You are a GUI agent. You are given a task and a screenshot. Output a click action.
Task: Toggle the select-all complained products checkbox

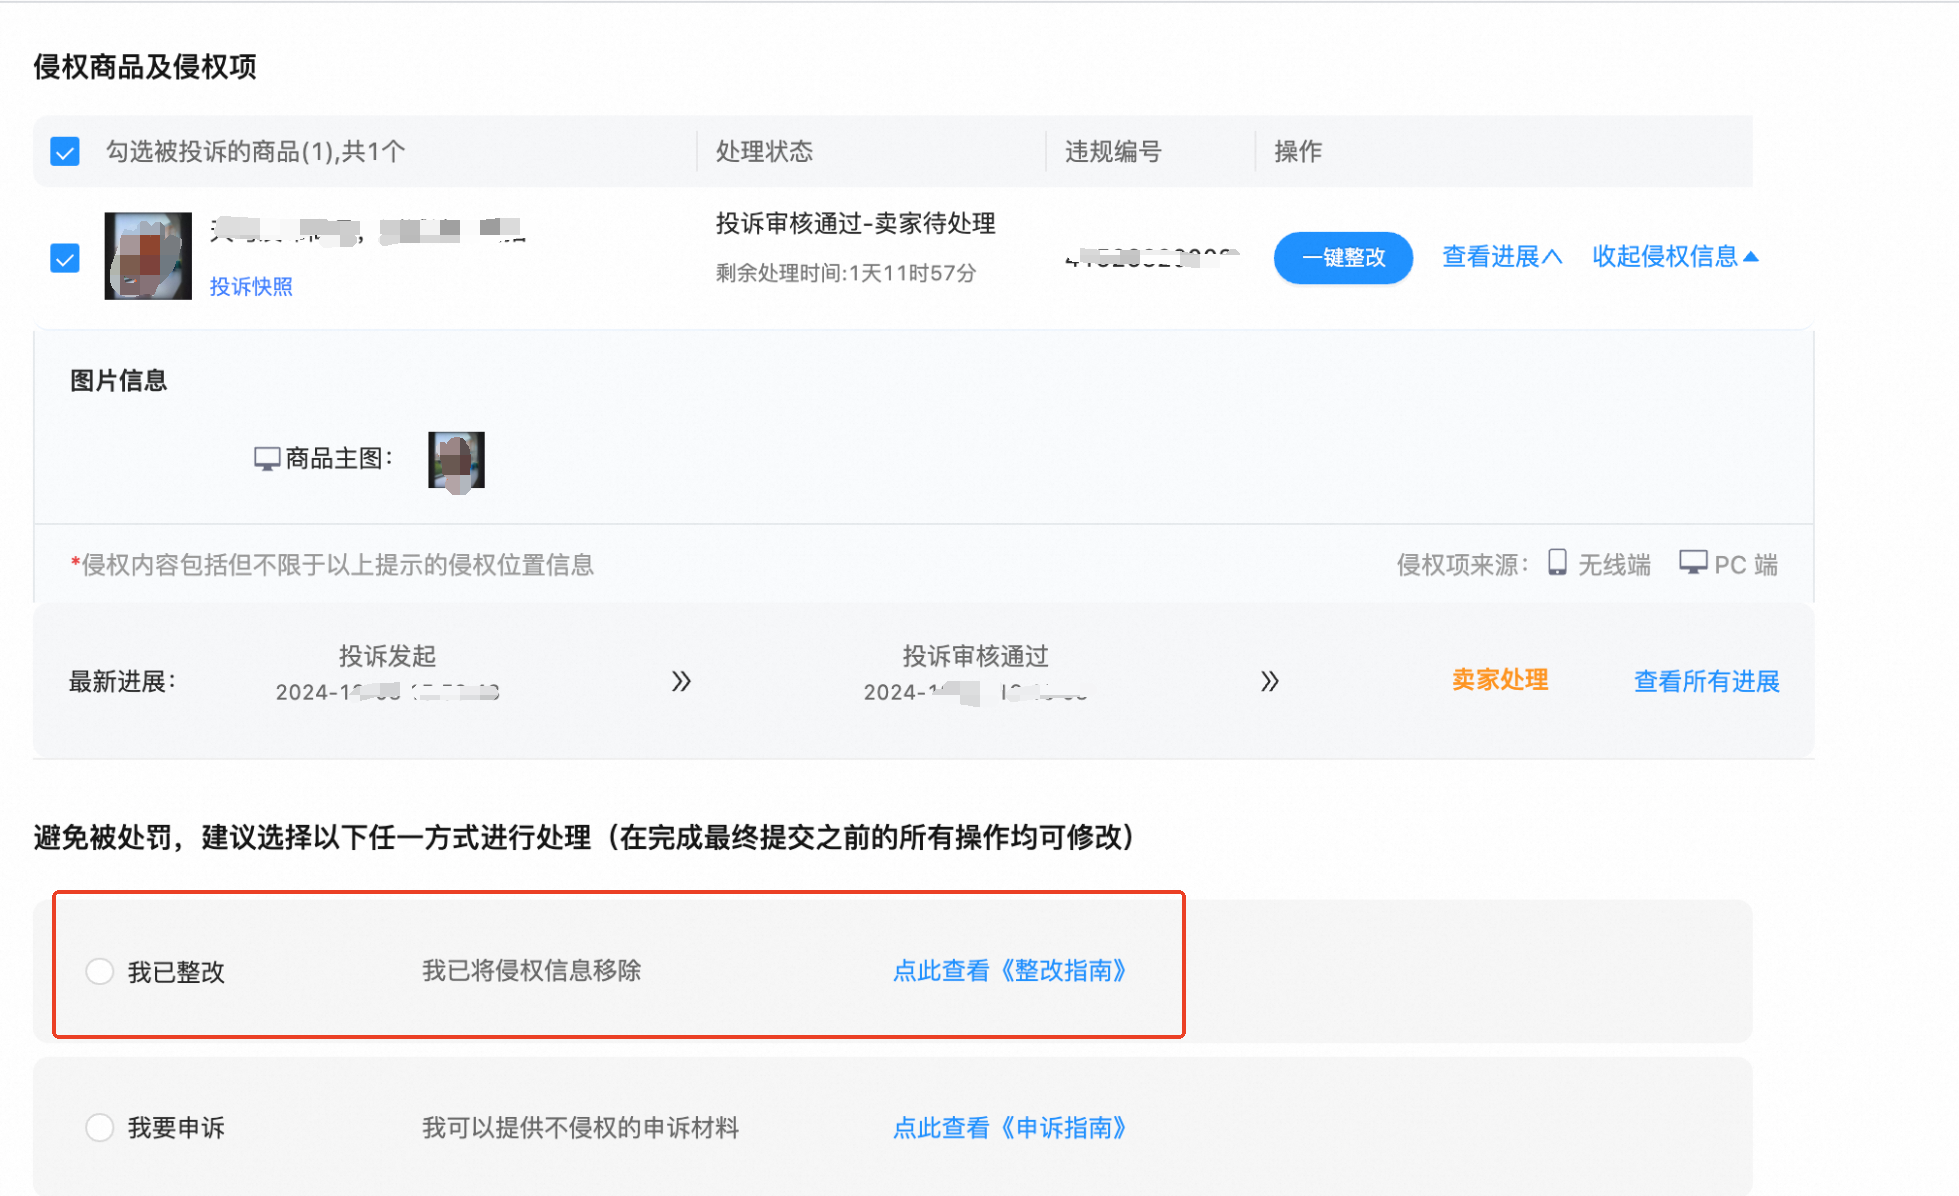point(65,152)
